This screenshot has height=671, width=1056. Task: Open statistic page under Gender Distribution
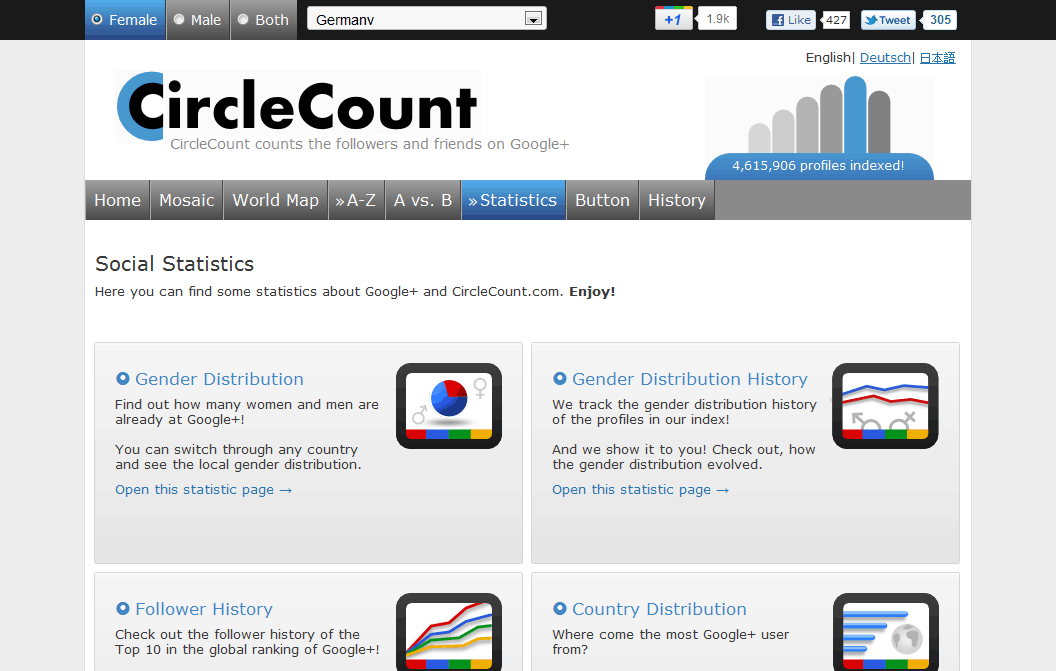203,490
